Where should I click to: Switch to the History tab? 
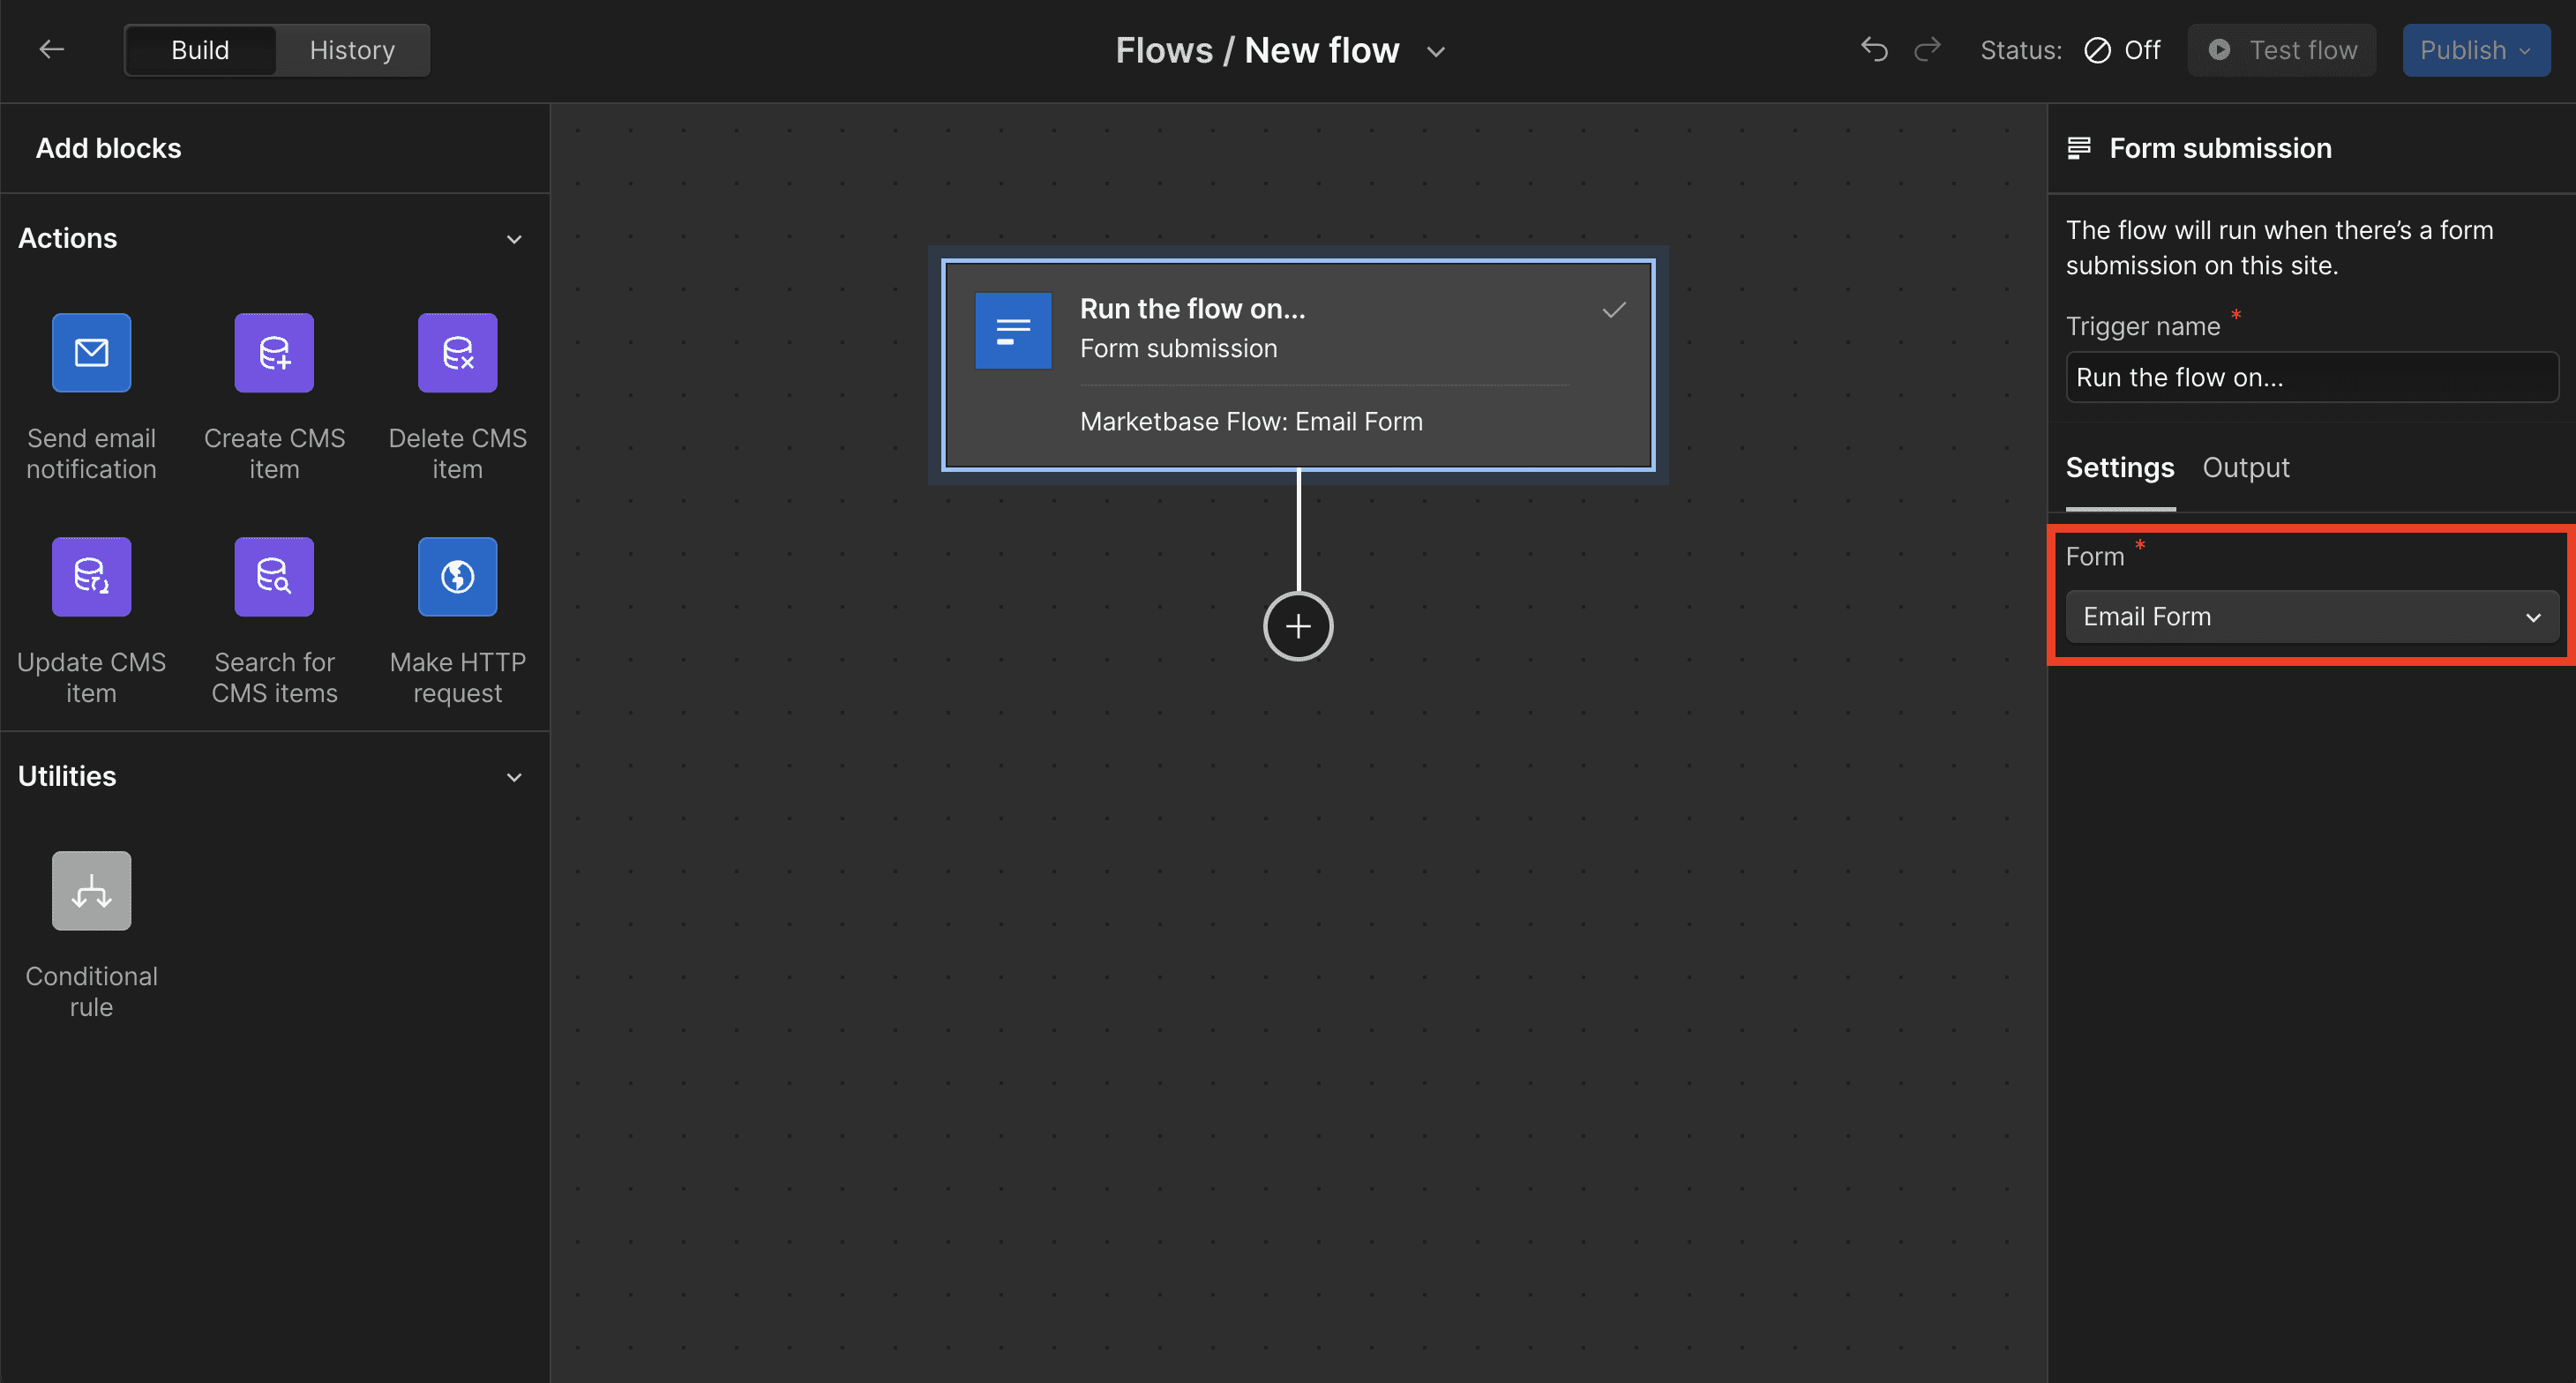pyautogui.click(x=352, y=50)
